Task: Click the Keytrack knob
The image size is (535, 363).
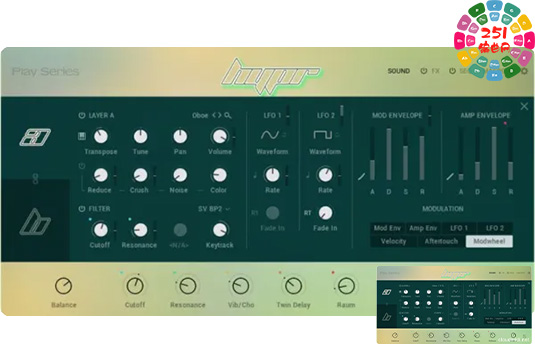Action: pyautogui.click(x=220, y=230)
